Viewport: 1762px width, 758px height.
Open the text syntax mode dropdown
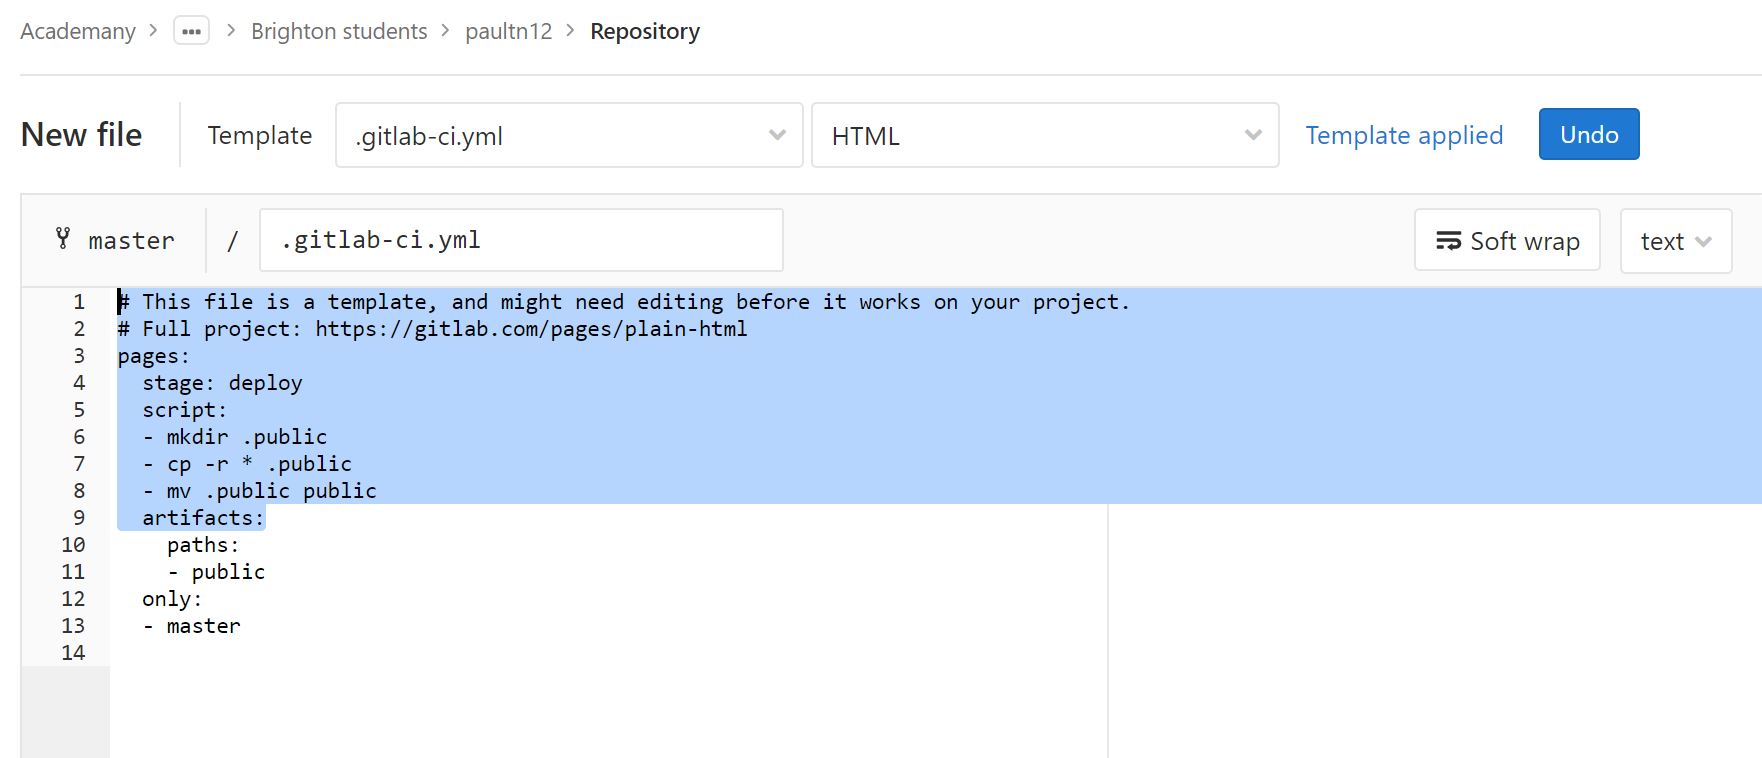1675,241
